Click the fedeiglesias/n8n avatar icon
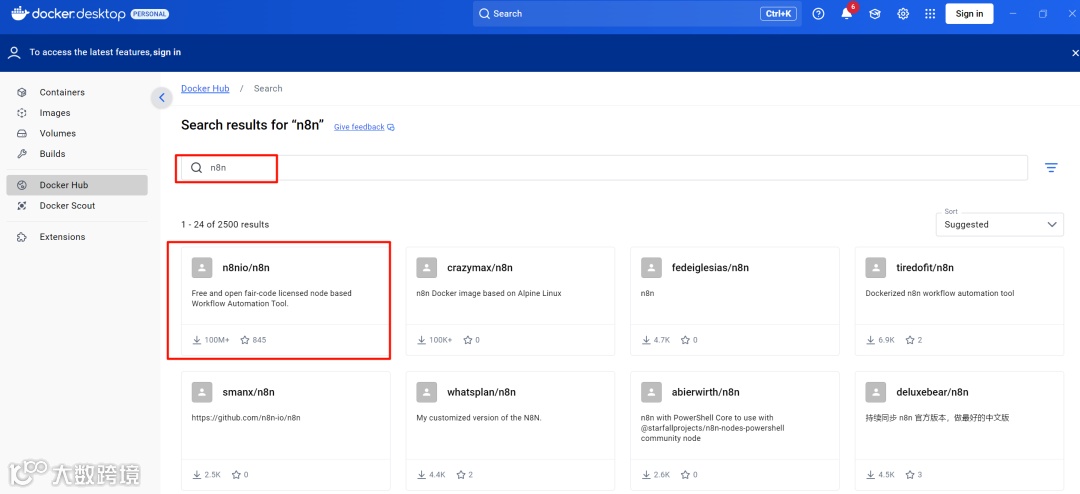 652,268
